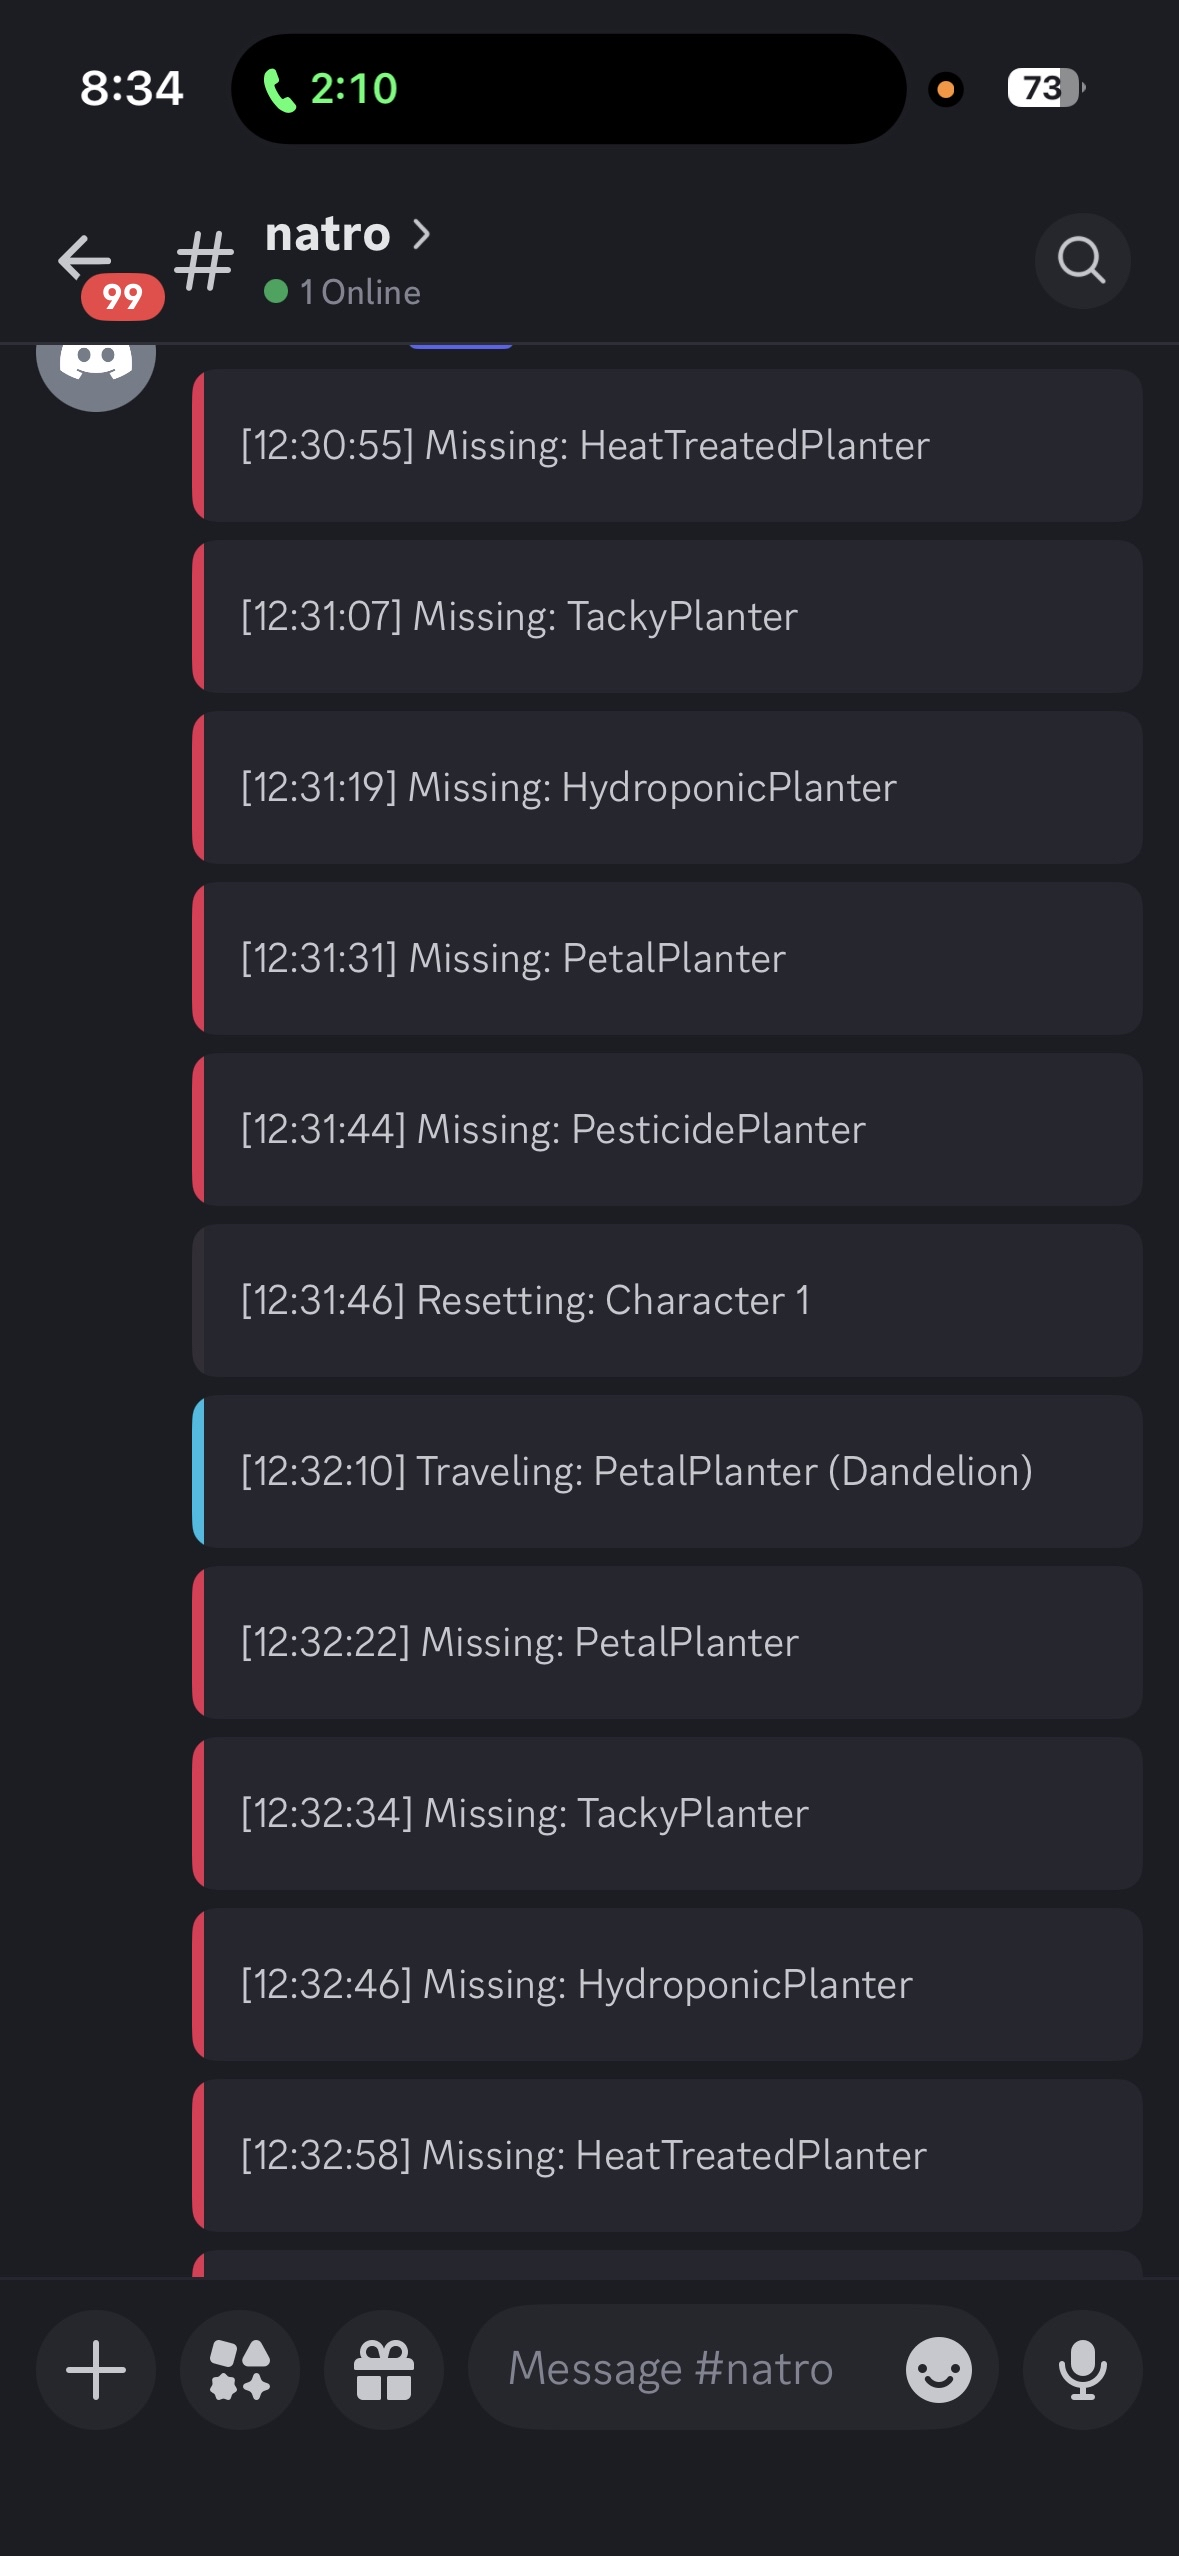Screen dimensions: 1179x2556
Task: Tap the 12:30:55 Missing: HeatTreatedPlanter embed
Action: (667, 446)
